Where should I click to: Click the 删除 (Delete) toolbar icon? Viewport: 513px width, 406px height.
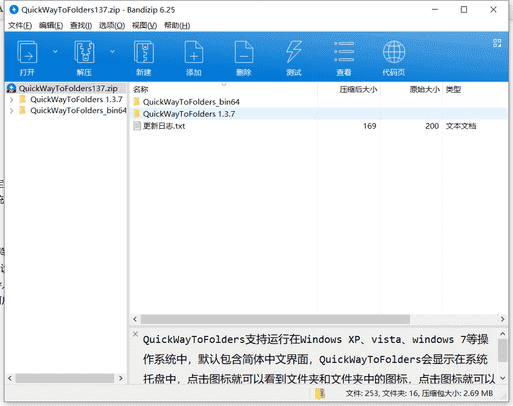tap(244, 52)
